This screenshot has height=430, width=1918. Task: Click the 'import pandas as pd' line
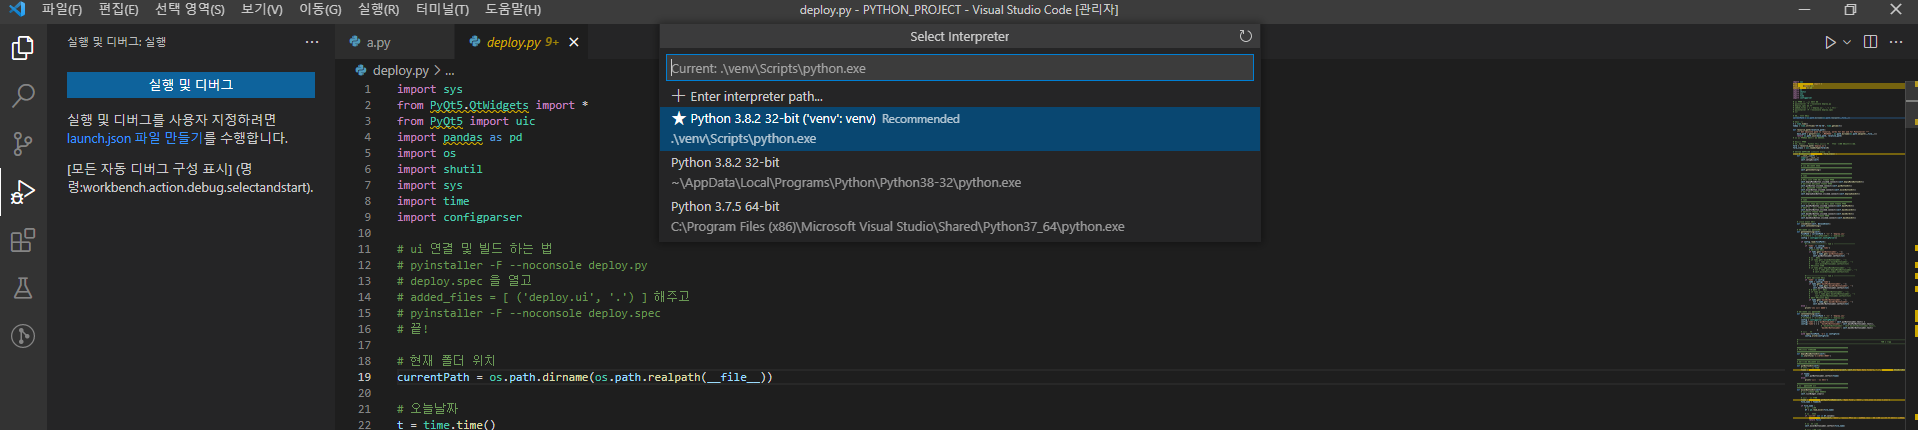click(459, 137)
